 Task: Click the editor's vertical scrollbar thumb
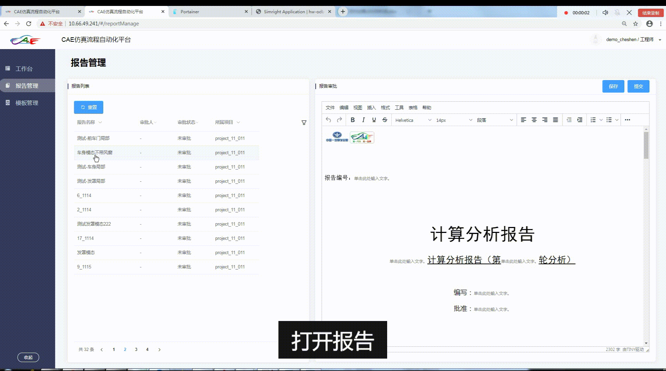pos(646,145)
